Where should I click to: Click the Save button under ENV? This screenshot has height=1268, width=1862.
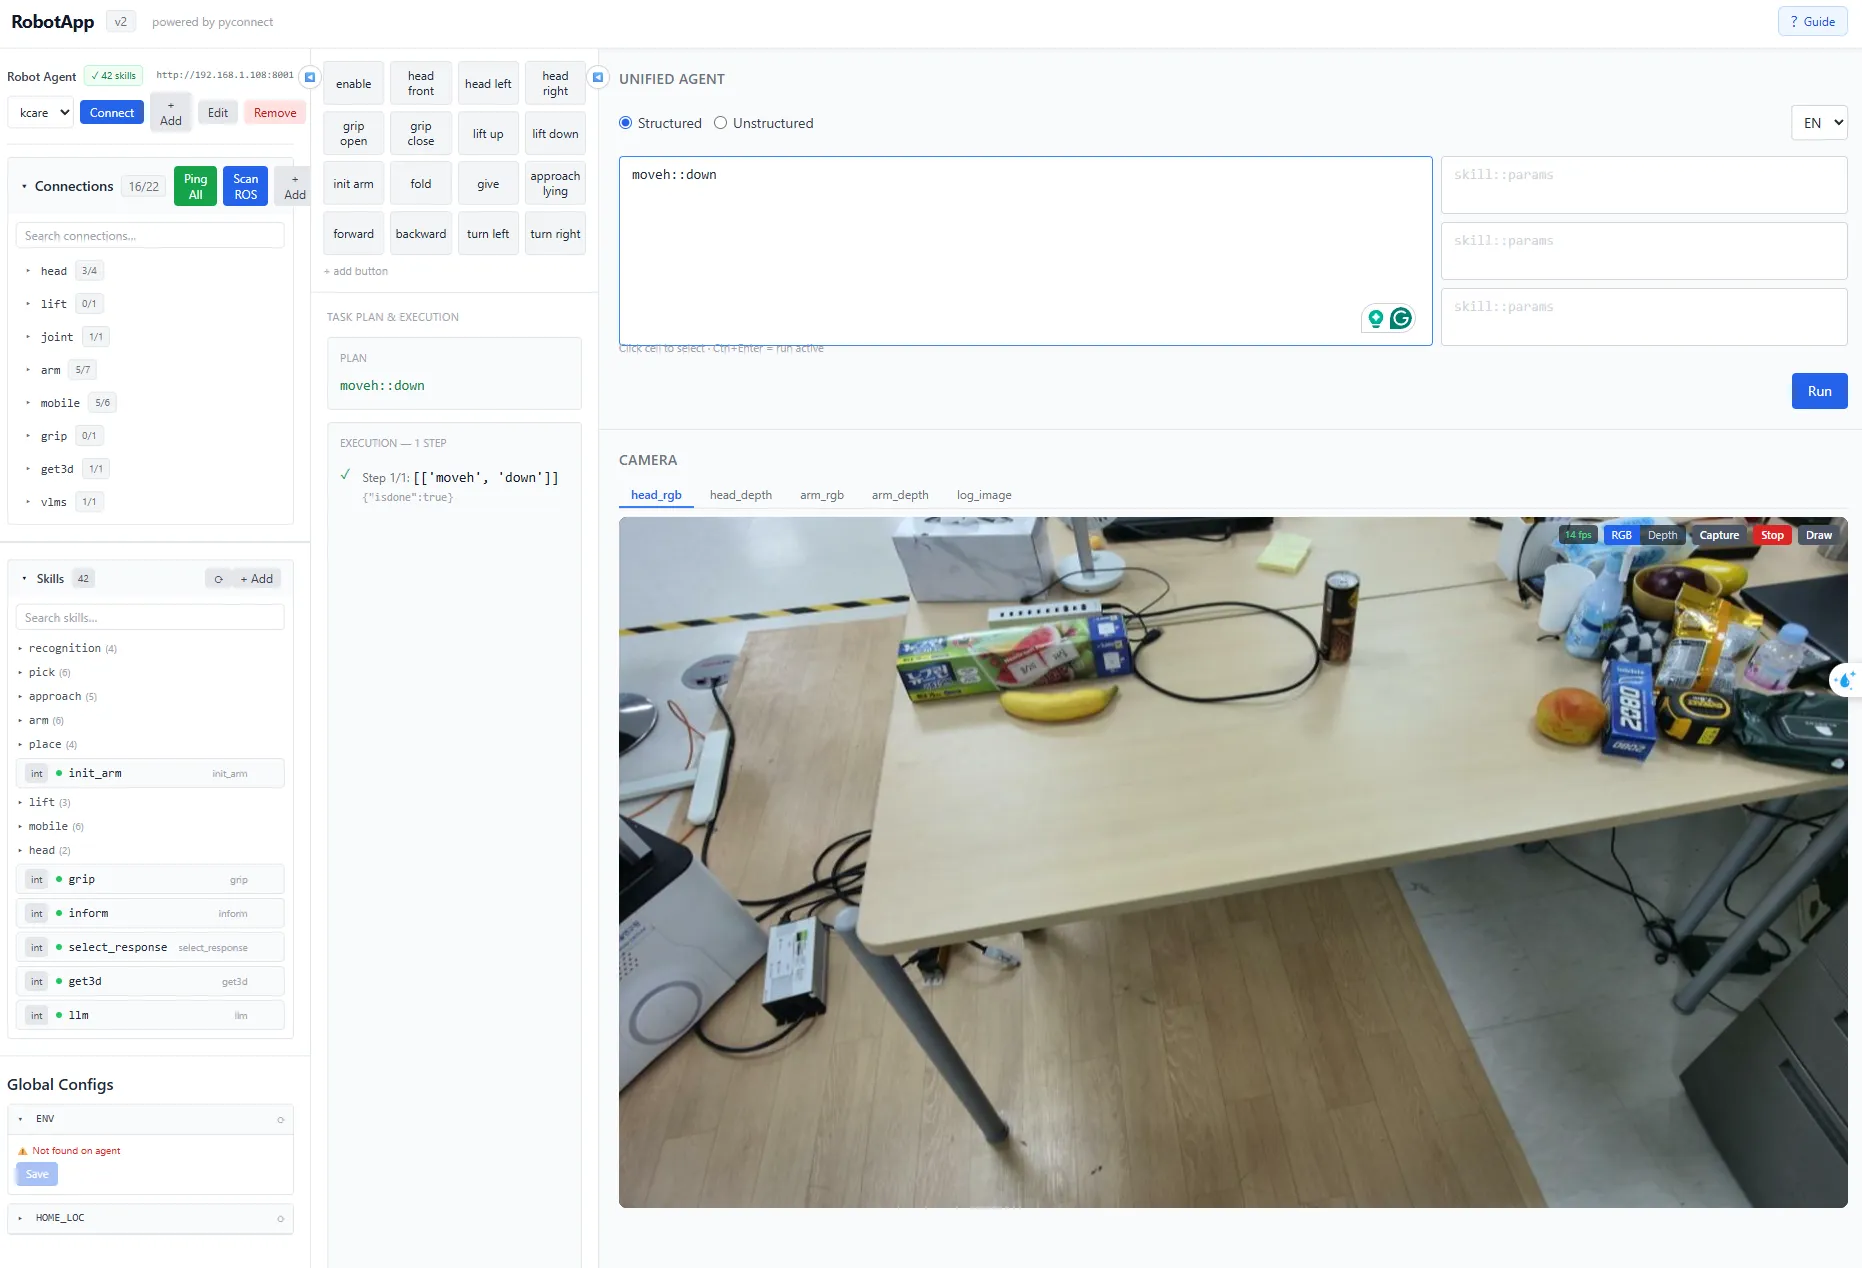(37, 1175)
